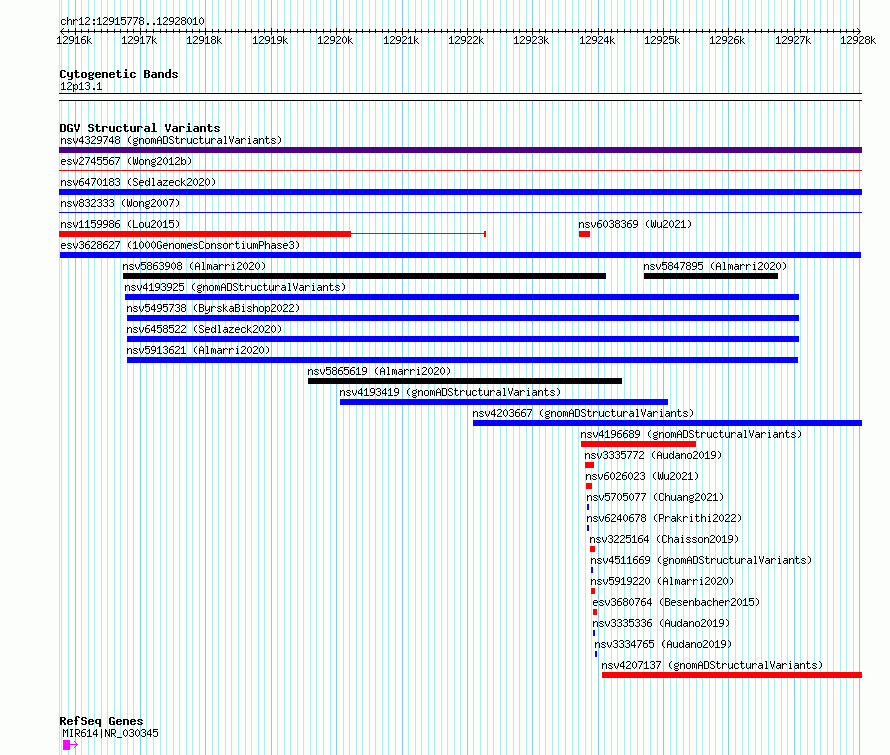This screenshot has height=755, width=890.
Task: Select the 12p13.1 band label
Action: point(81,86)
